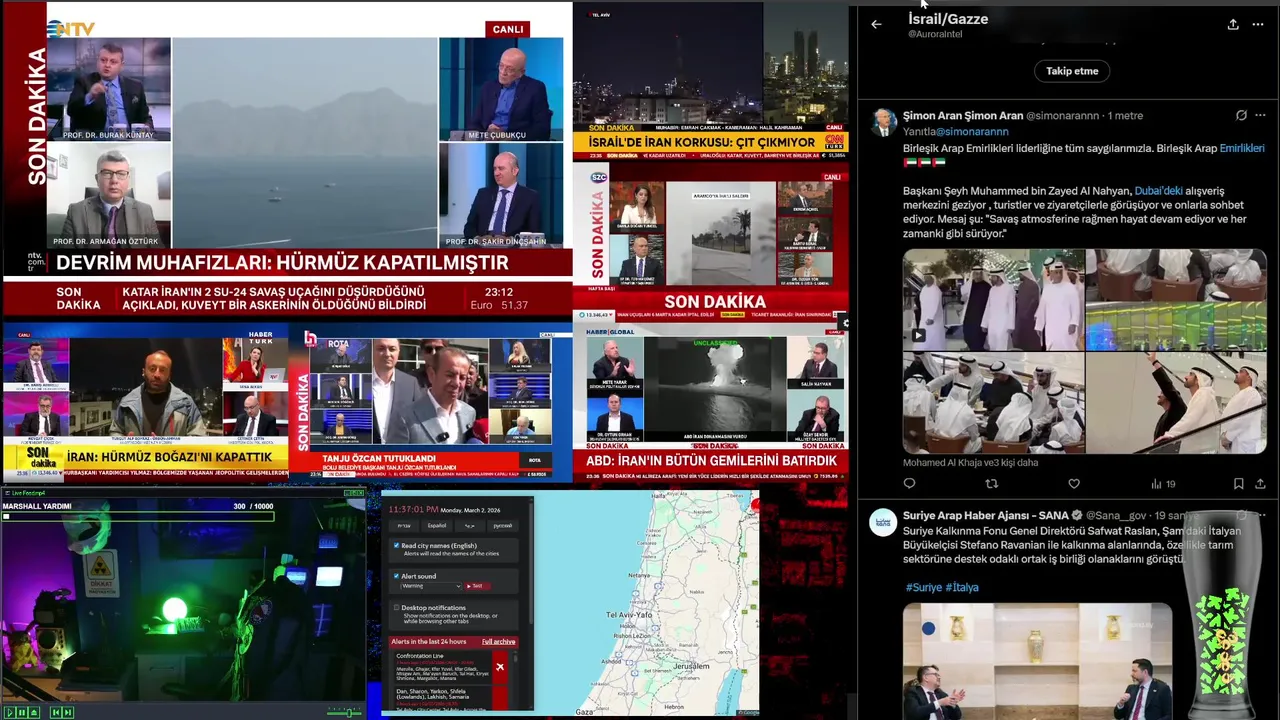This screenshot has height=720, width=1280.
Task: Open the Full archive link
Action: (x=499, y=642)
